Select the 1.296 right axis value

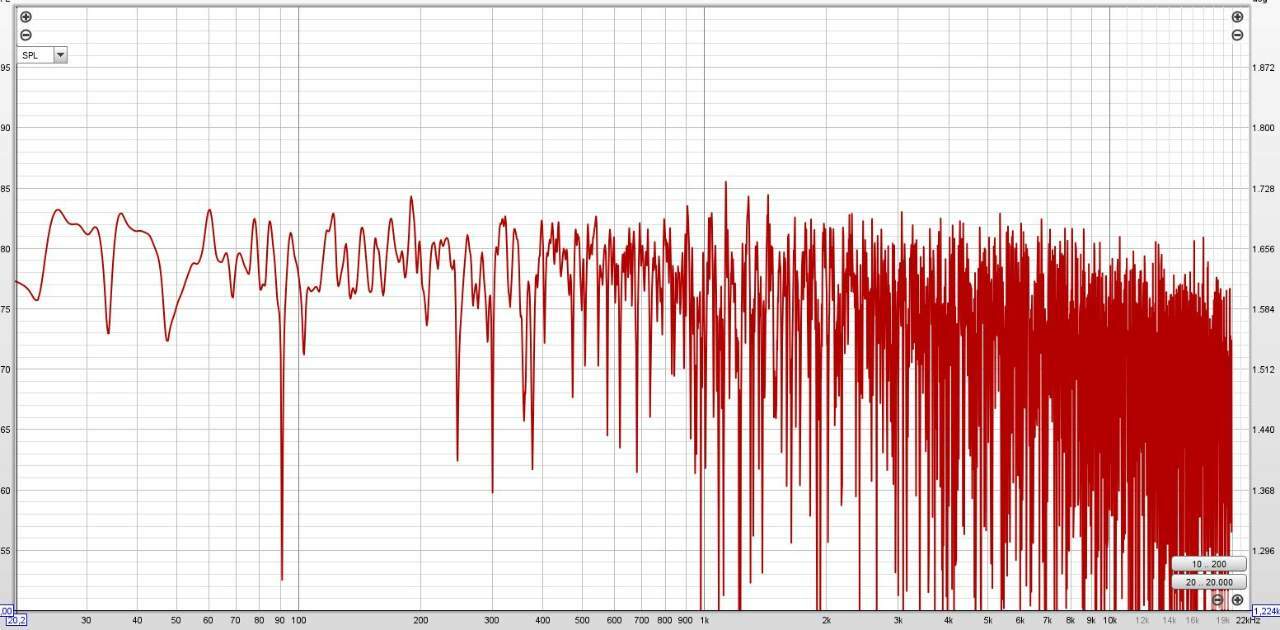tap(1264, 551)
